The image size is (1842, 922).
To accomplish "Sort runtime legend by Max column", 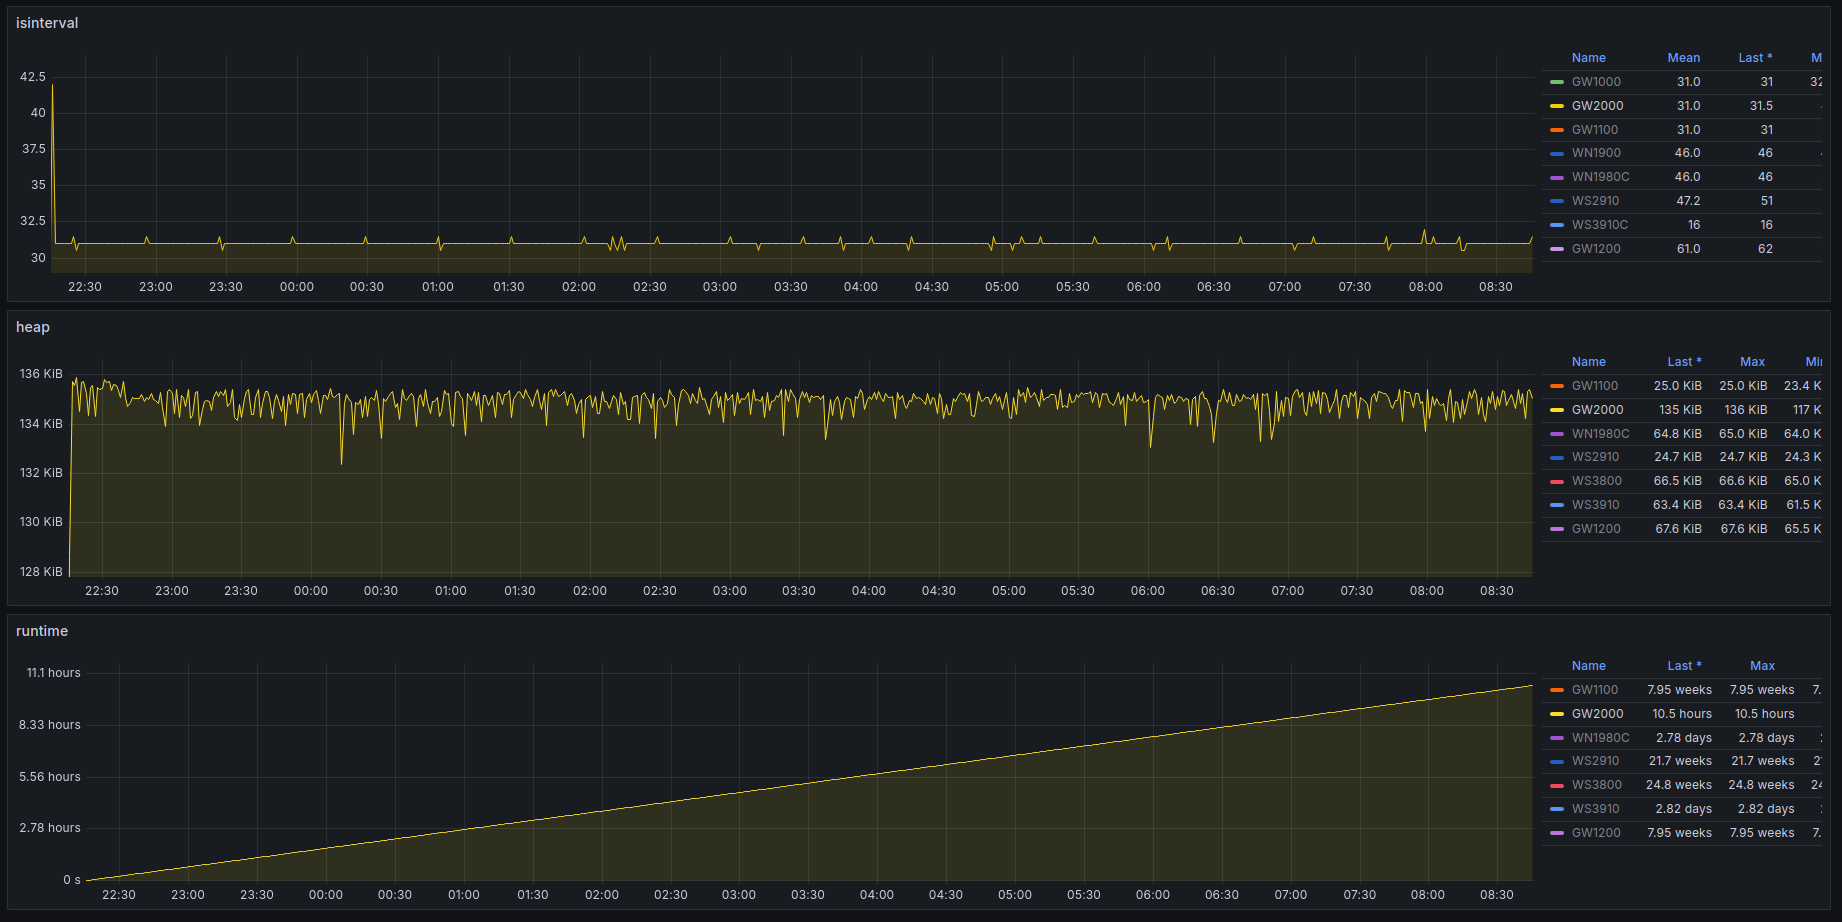I will tap(1762, 666).
